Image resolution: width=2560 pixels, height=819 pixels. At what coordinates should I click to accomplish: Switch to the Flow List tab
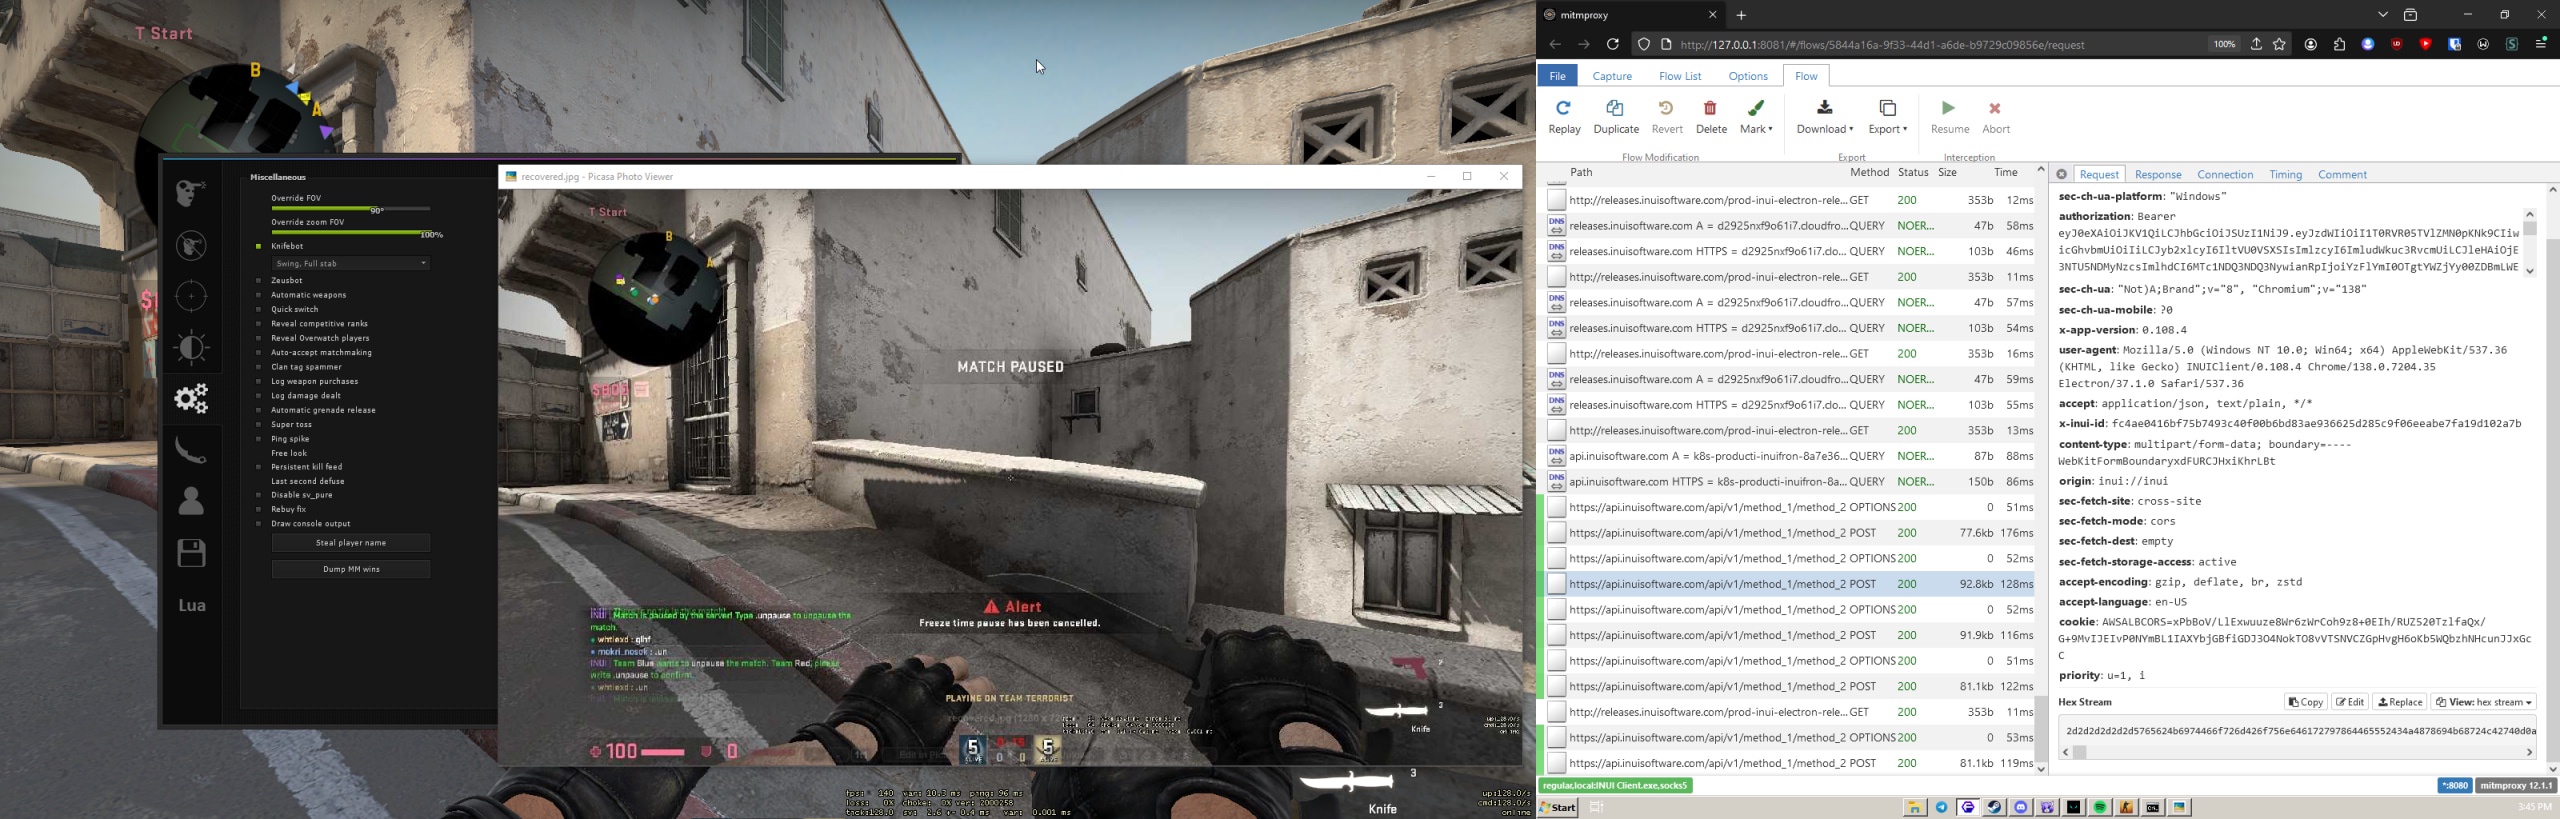click(1680, 76)
